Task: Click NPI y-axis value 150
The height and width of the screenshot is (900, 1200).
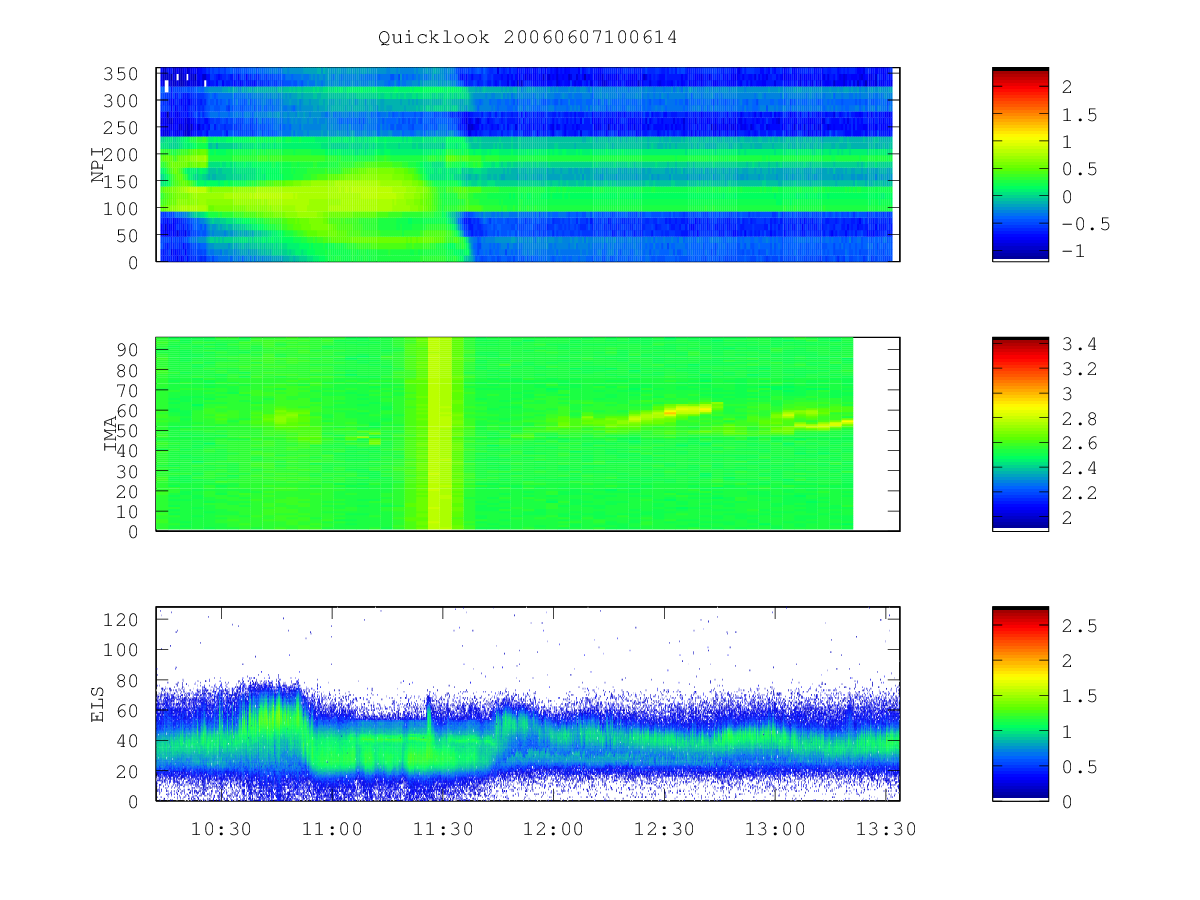Action: coord(123,182)
